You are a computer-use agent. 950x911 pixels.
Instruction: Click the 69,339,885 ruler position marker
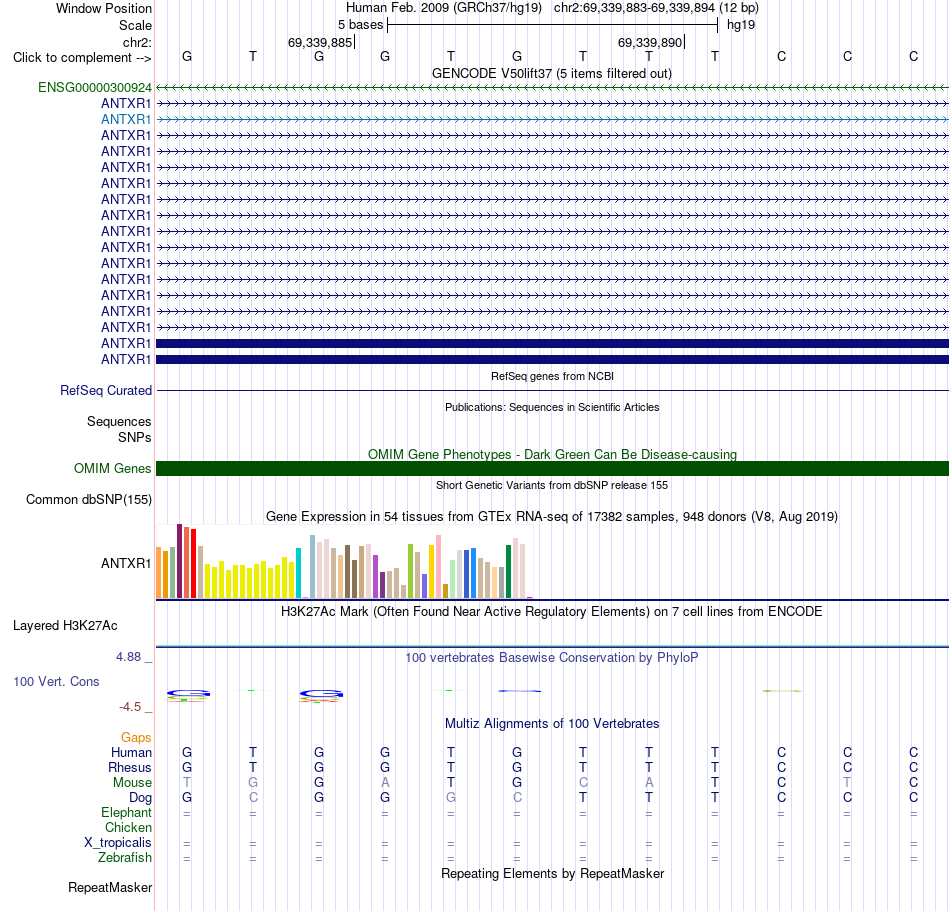pyautogui.click(x=320, y=42)
